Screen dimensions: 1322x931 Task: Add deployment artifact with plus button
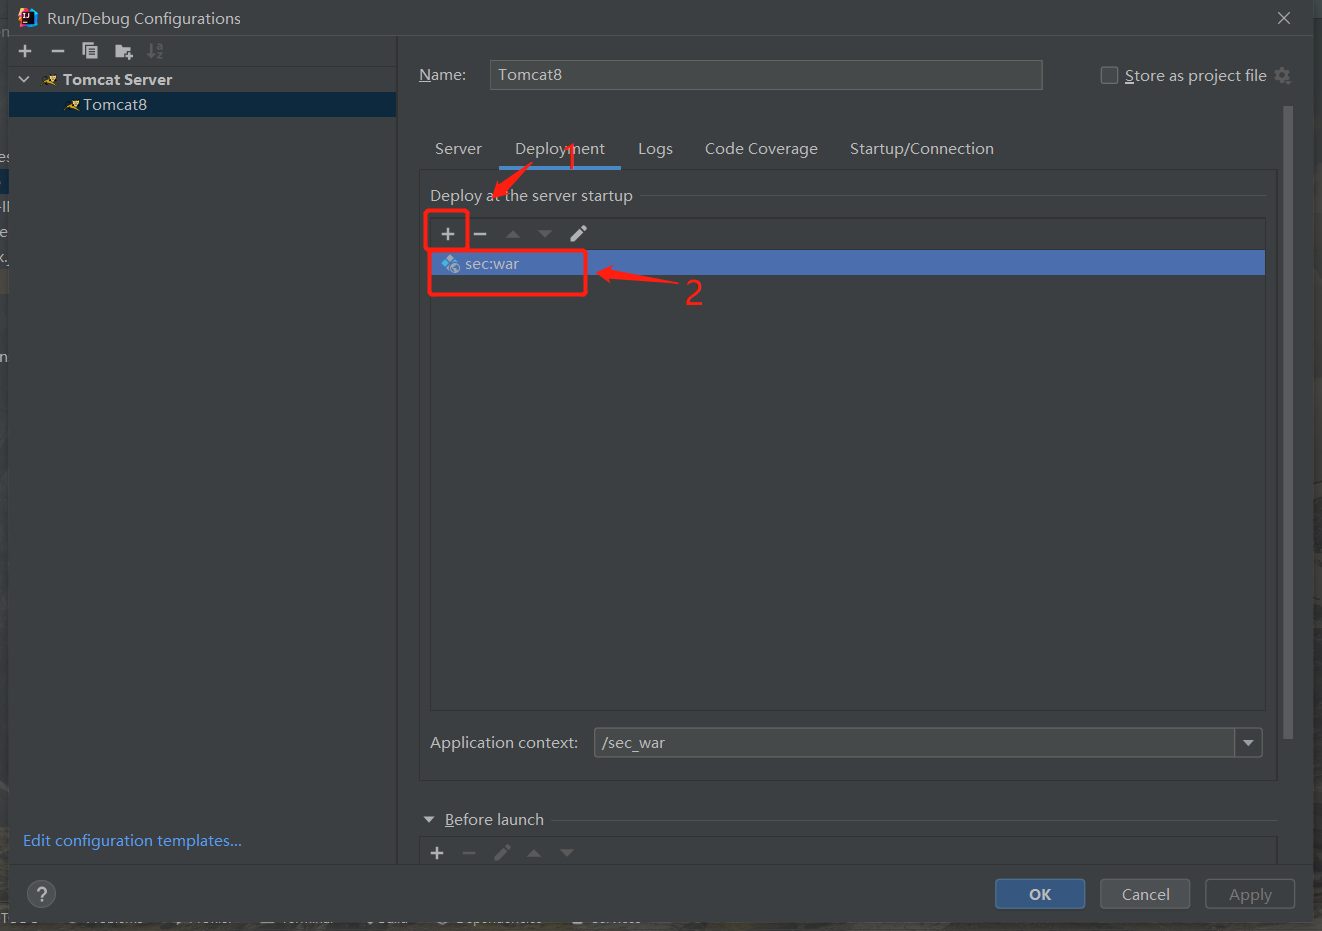point(448,234)
